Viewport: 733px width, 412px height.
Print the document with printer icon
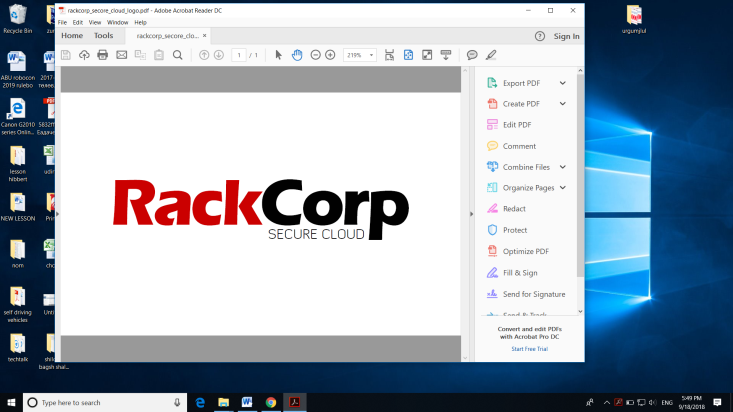(102, 55)
